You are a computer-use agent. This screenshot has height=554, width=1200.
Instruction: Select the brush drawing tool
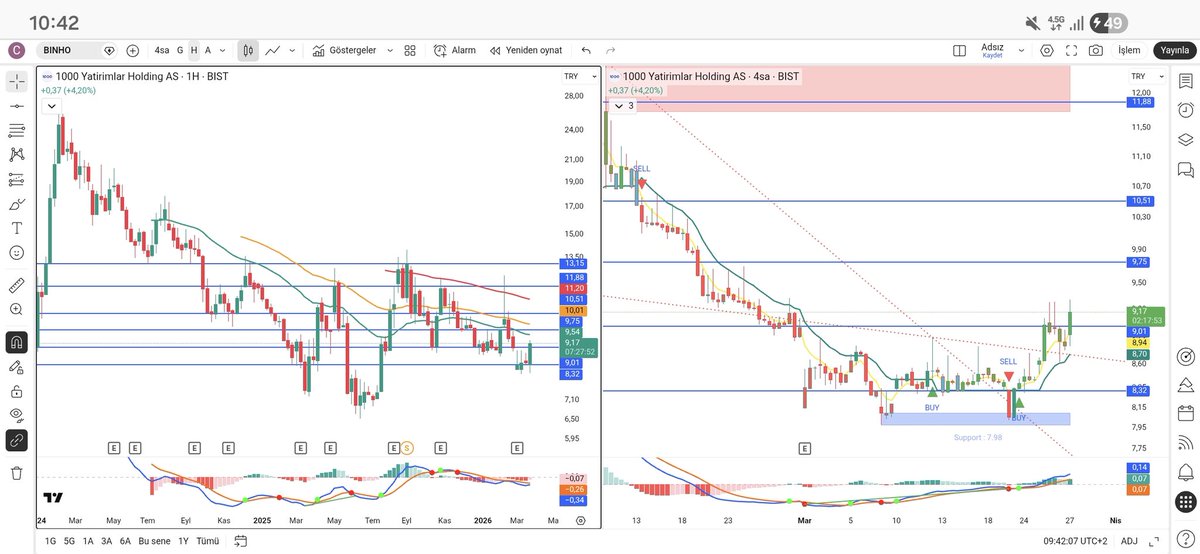pyautogui.click(x=16, y=204)
